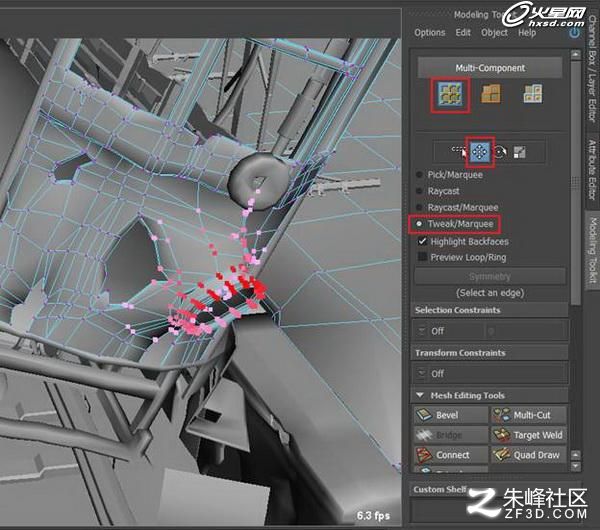Screen dimensions: 600x530
Task: Select the Multi-Component selection mode icon
Action: pos(450,94)
